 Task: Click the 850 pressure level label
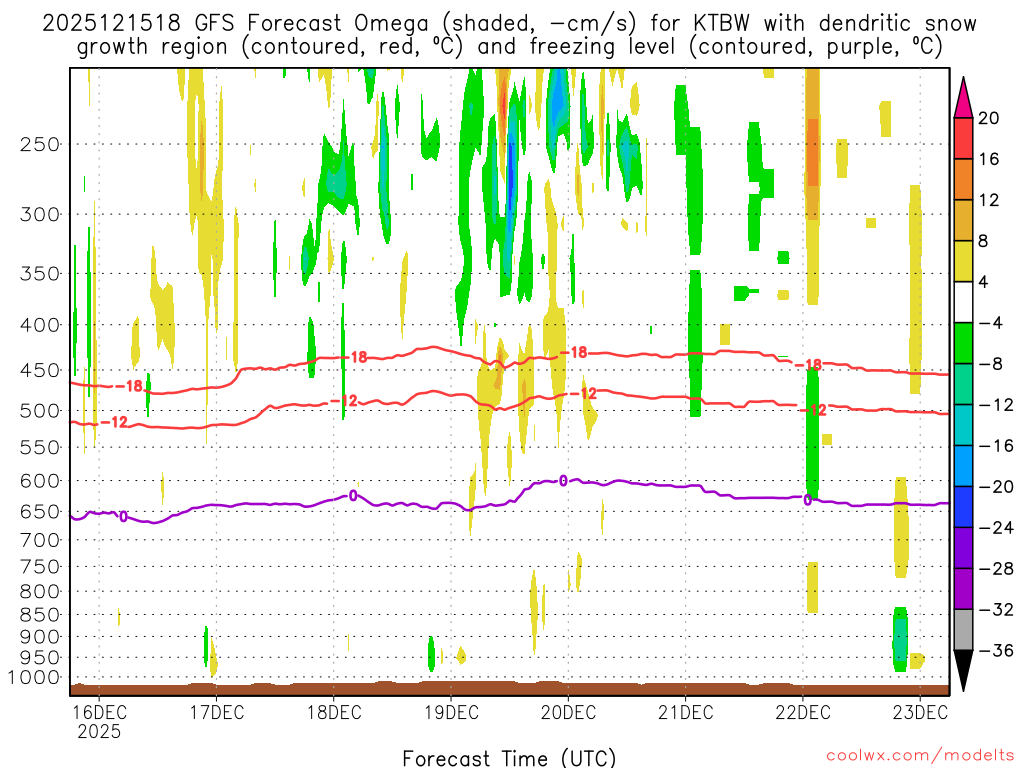point(40,615)
